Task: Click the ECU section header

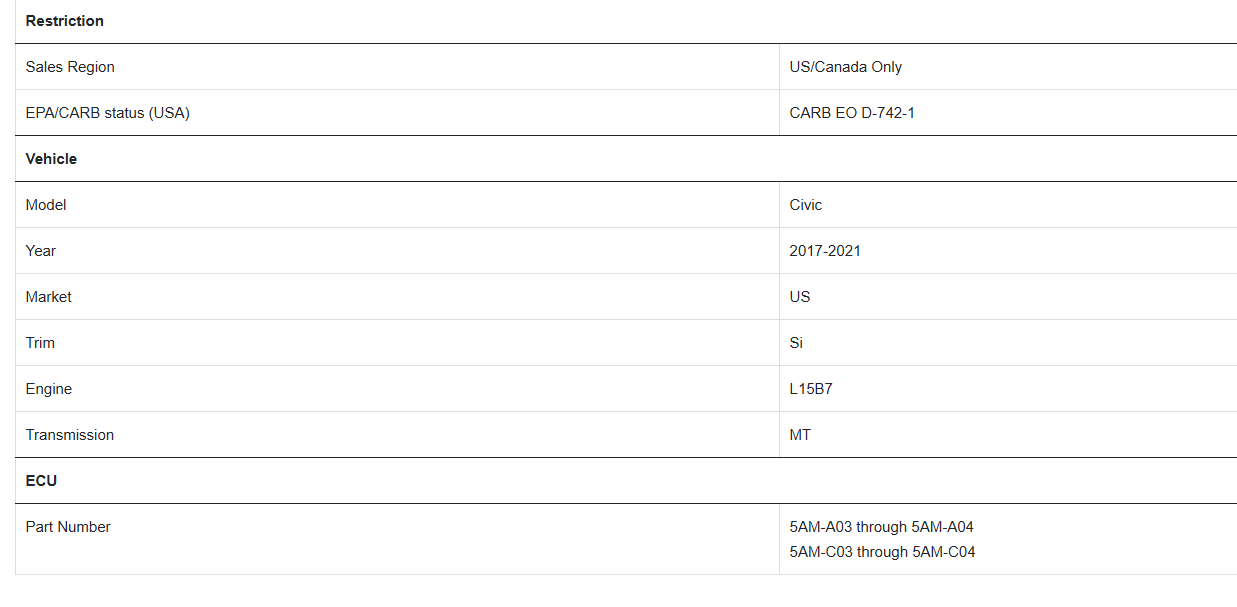Action: 41,481
